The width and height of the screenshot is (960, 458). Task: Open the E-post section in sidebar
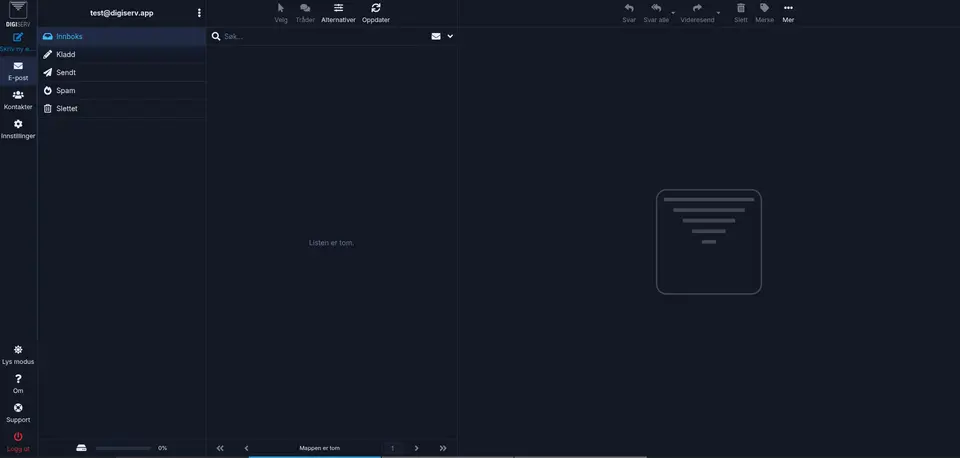click(x=18, y=71)
